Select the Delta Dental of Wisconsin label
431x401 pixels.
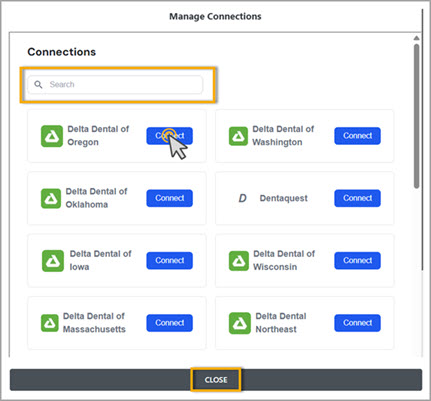(284, 260)
